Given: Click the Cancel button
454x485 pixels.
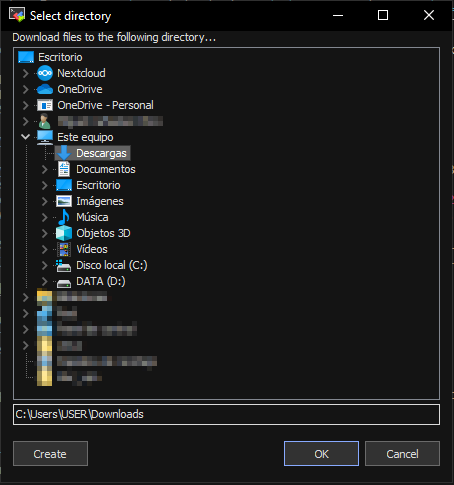Looking at the screenshot, I should pos(402,453).
